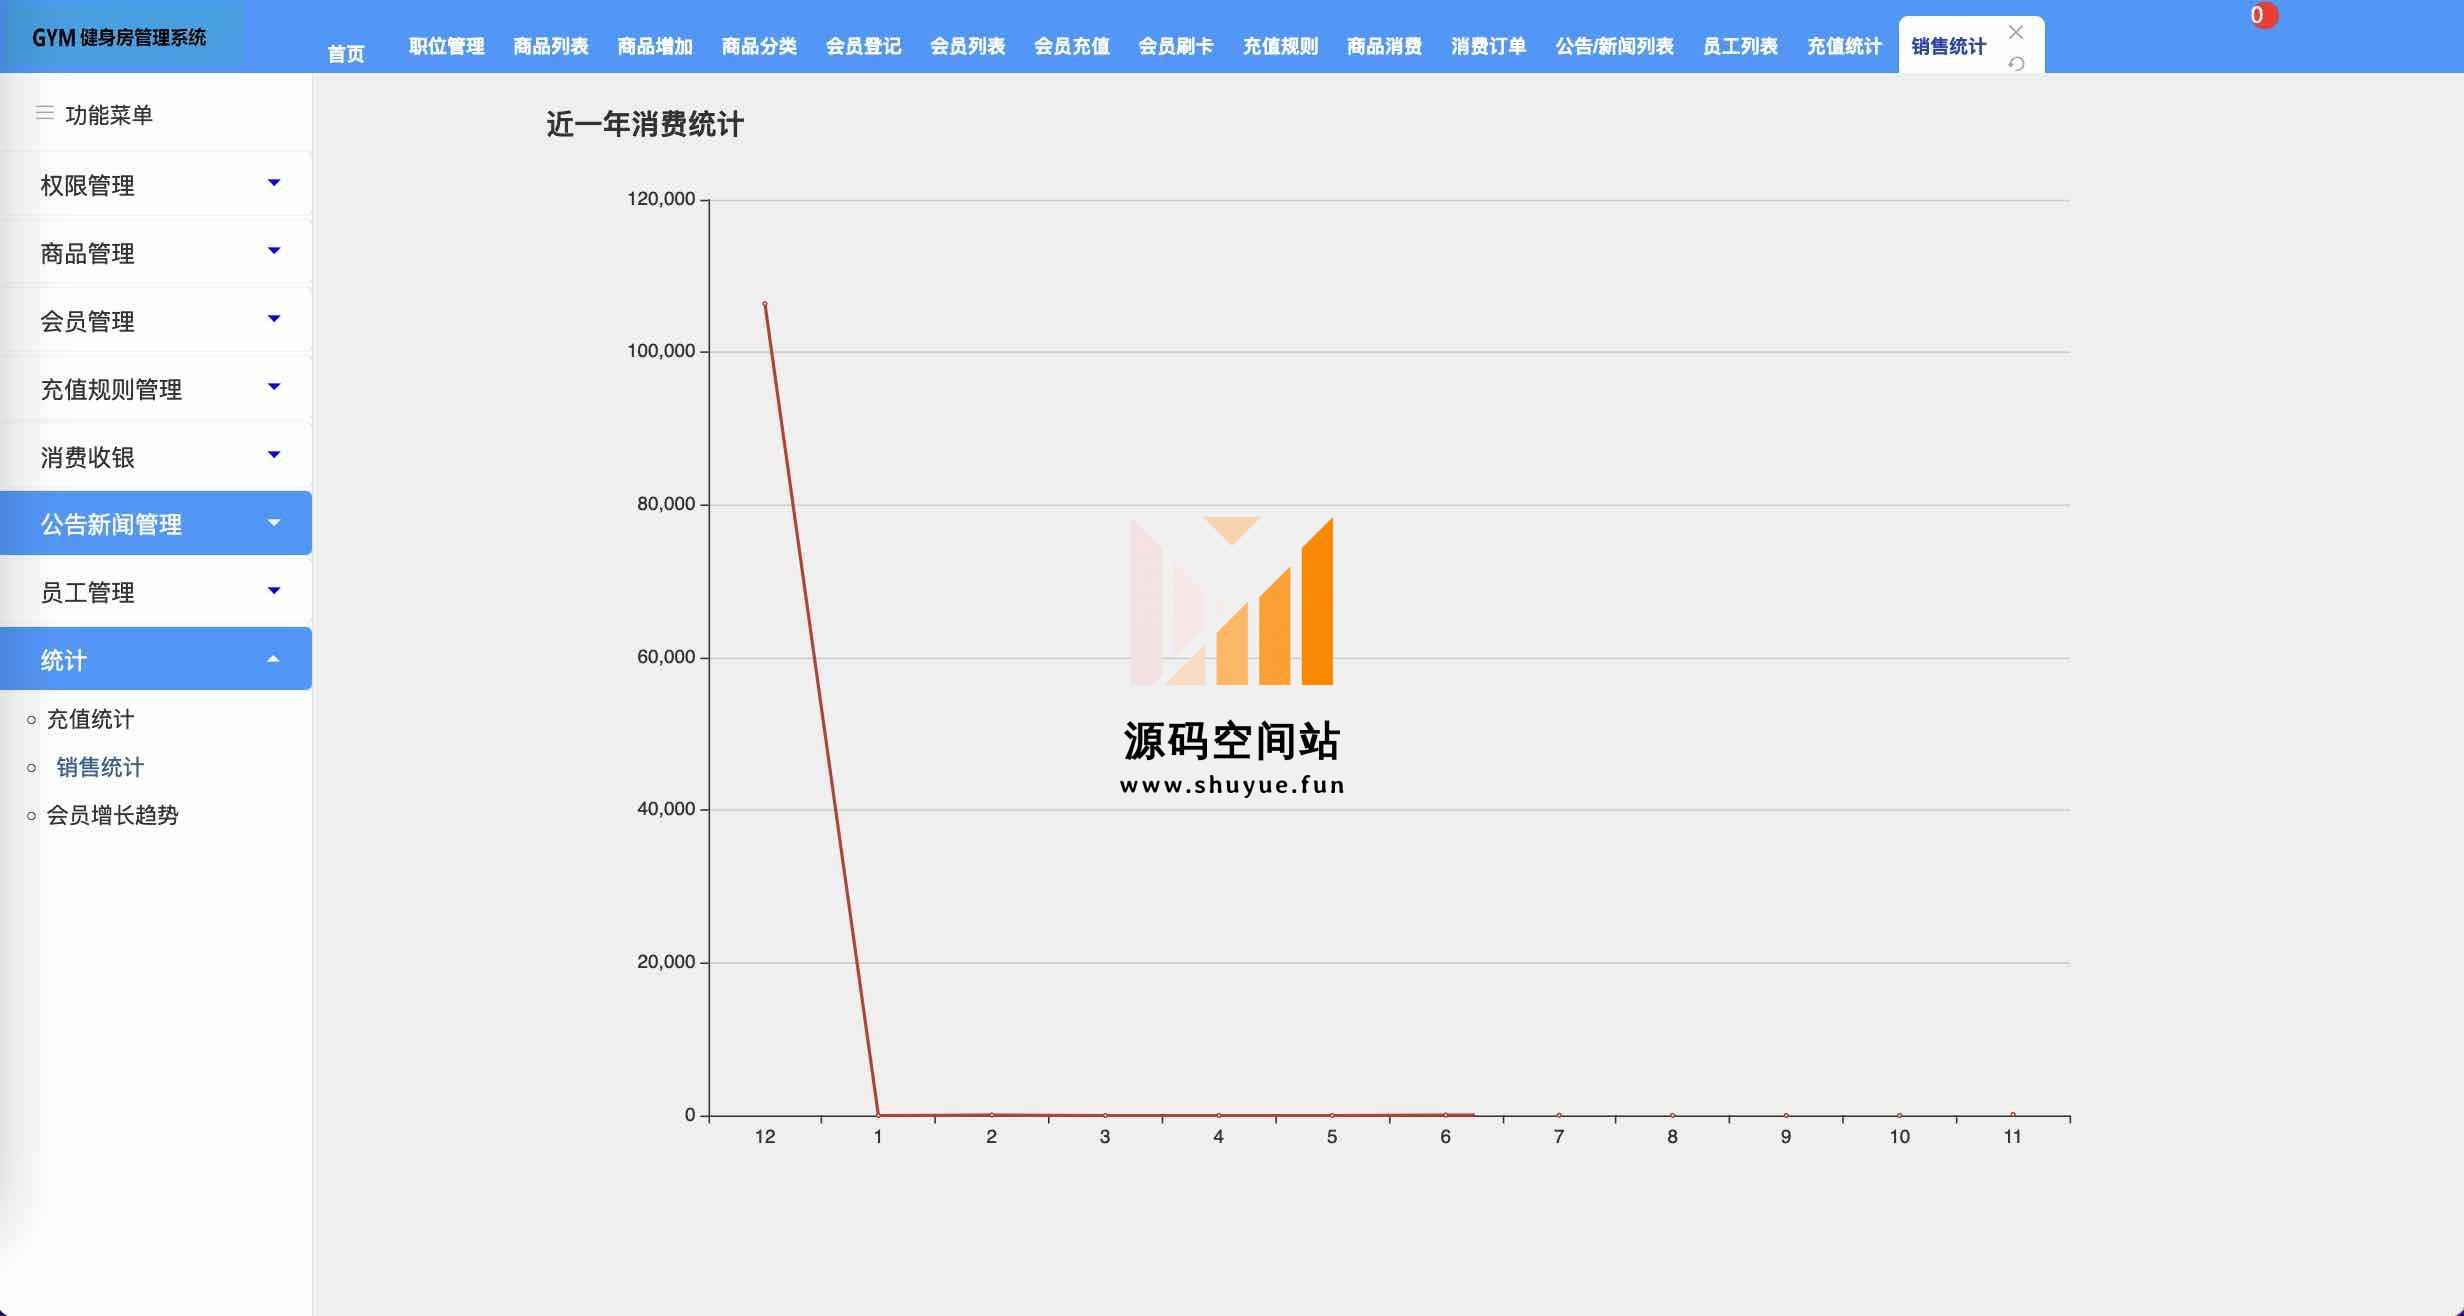Screen dimensions: 2464x1316
Task: Switch to the 充值统计 top tab
Action: [x=1844, y=46]
